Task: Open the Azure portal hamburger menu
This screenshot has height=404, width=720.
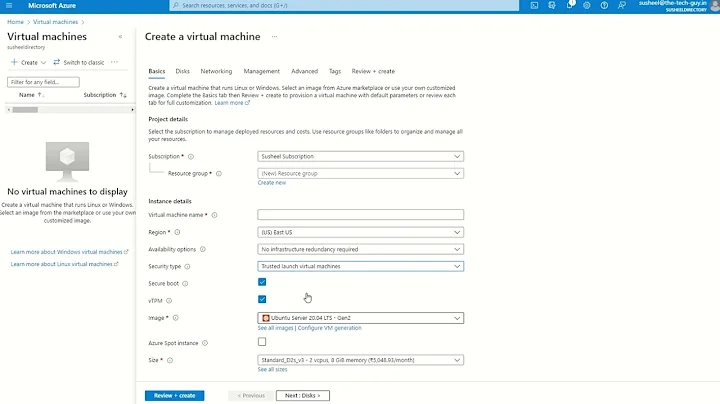Action: [x=9, y=6]
